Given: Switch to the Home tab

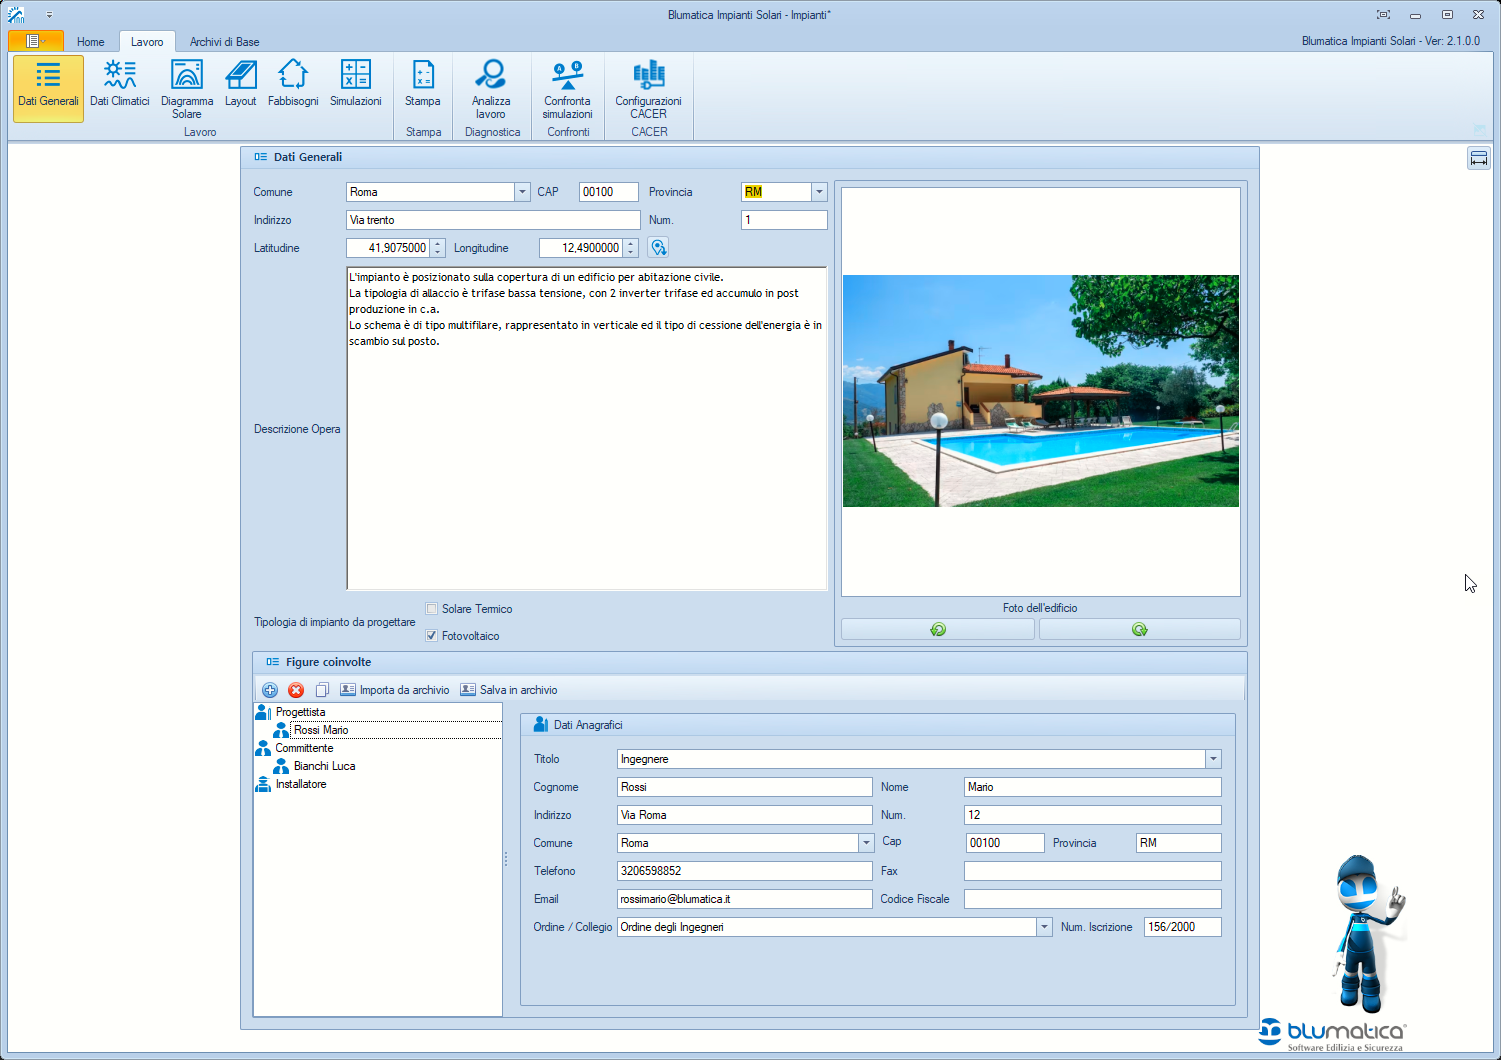Looking at the screenshot, I should 90,42.
